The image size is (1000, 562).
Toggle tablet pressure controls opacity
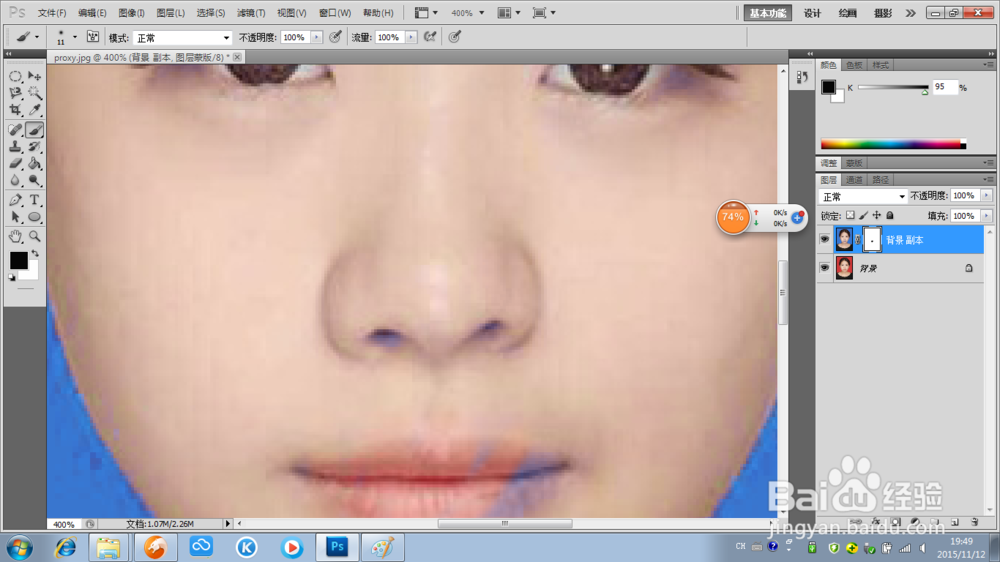(335, 37)
